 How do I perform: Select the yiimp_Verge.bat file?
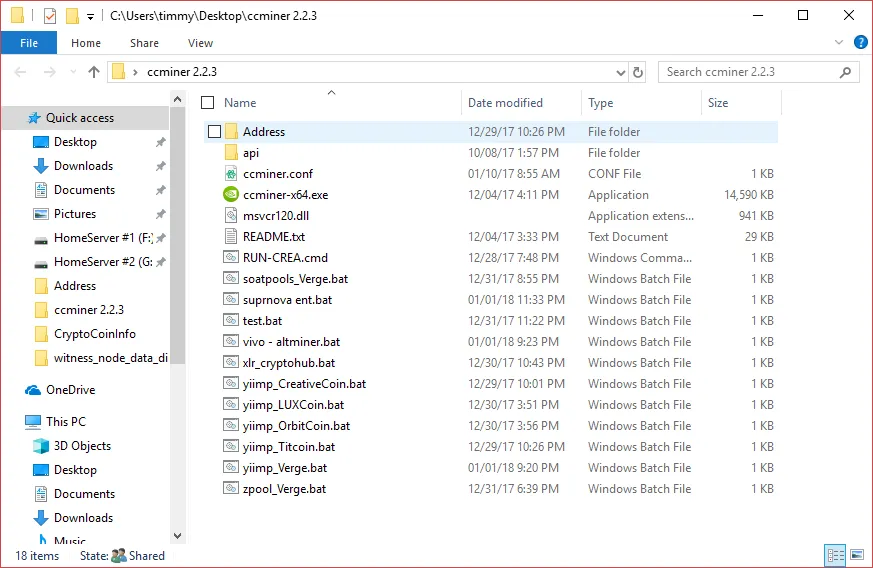285,468
